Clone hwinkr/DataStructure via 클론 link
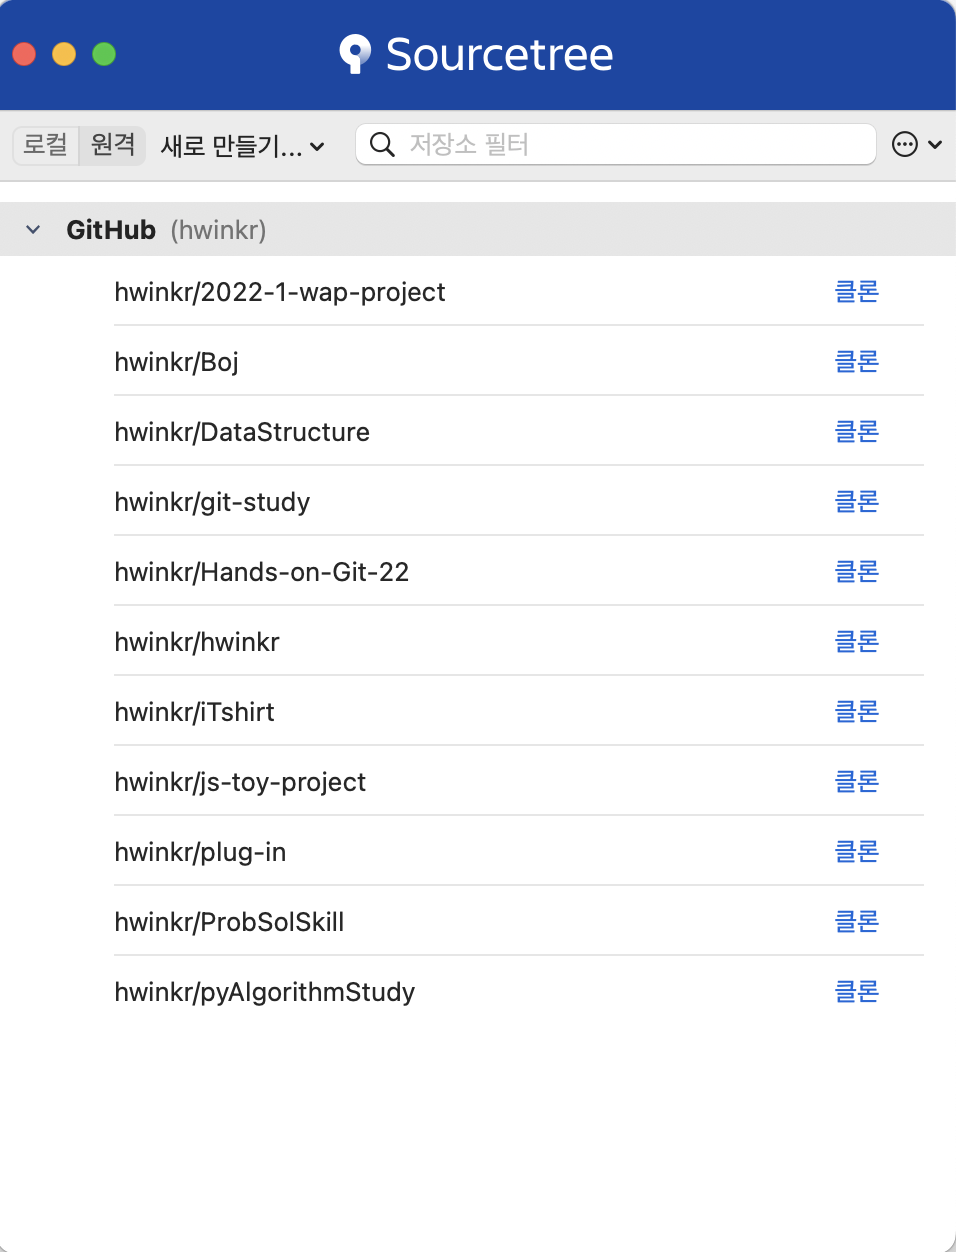Screen dimensions: 956x1252 coord(857,431)
